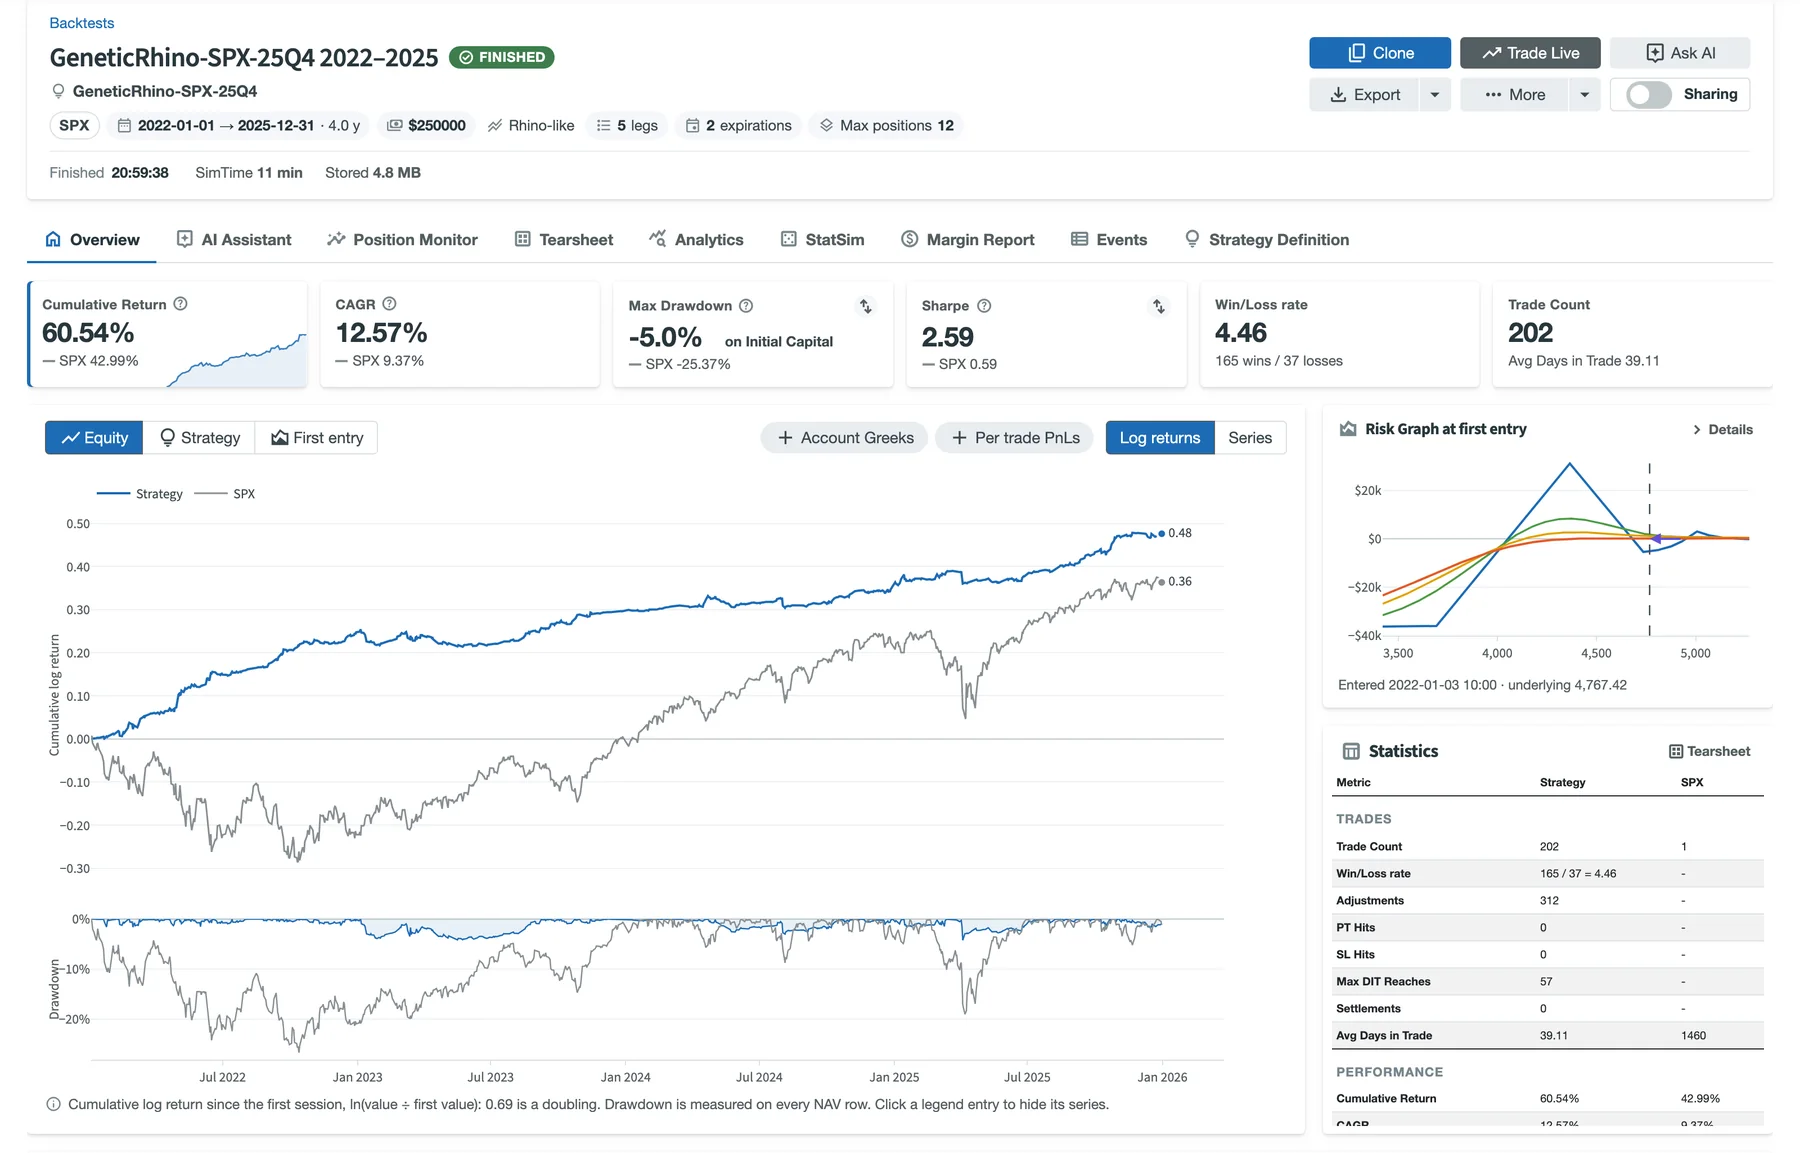Click the Trade Live button
Image resolution: width=1800 pixels, height=1153 pixels.
1530,53
